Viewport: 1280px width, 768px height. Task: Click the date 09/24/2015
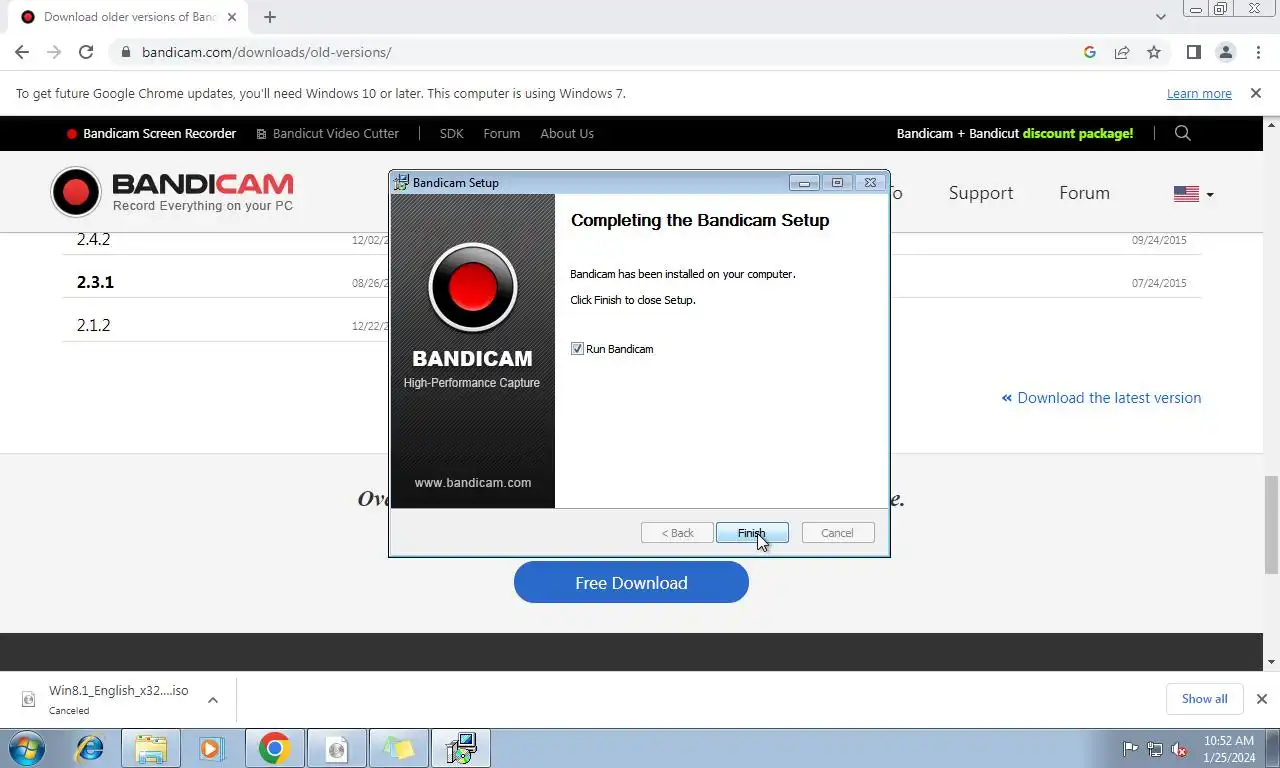1160,241
